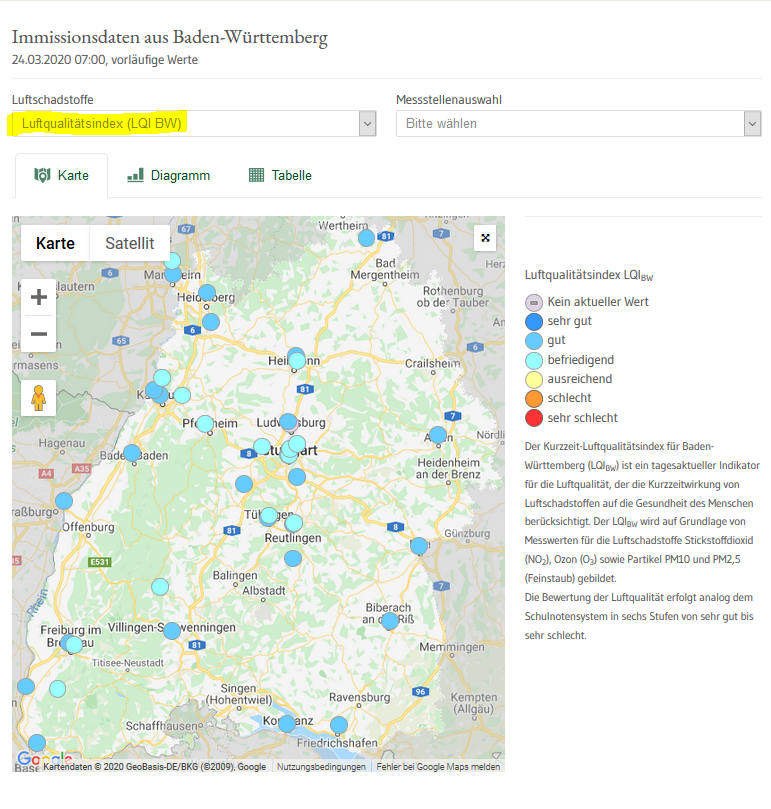Image resolution: width=771 pixels, height=809 pixels.
Task: Click the red 'sehr schlecht' legend swatch
Action: pos(534,418)
